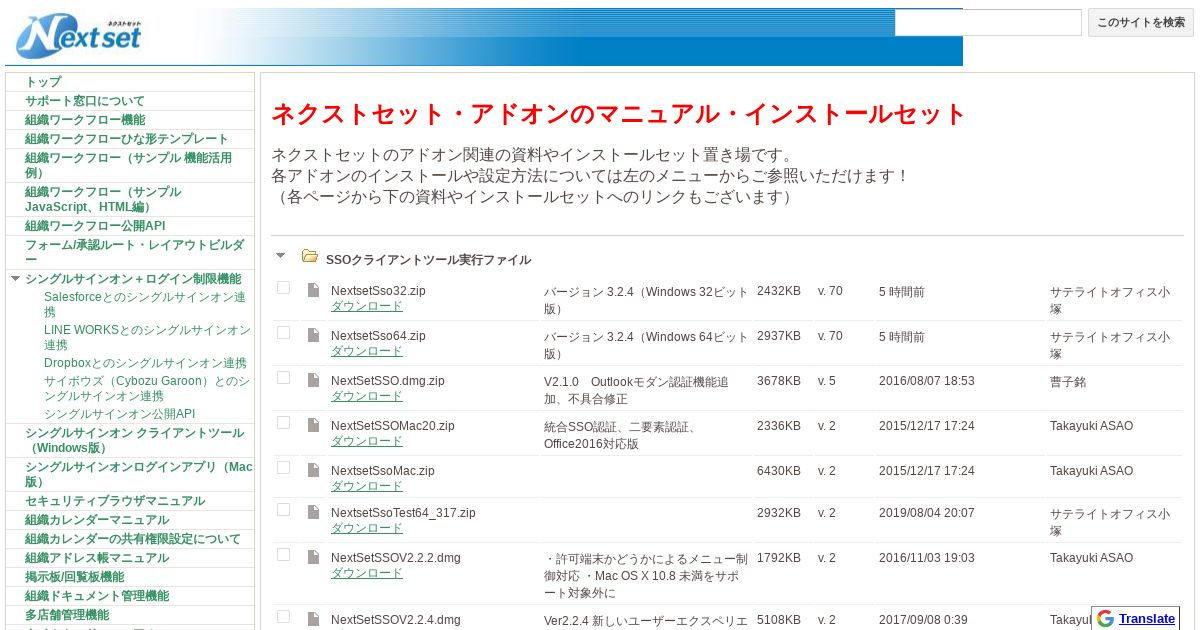Open Salesforceとのシングルサインオン連携
This screenshot has height=630, width=1200.
(x=145, y=304)
